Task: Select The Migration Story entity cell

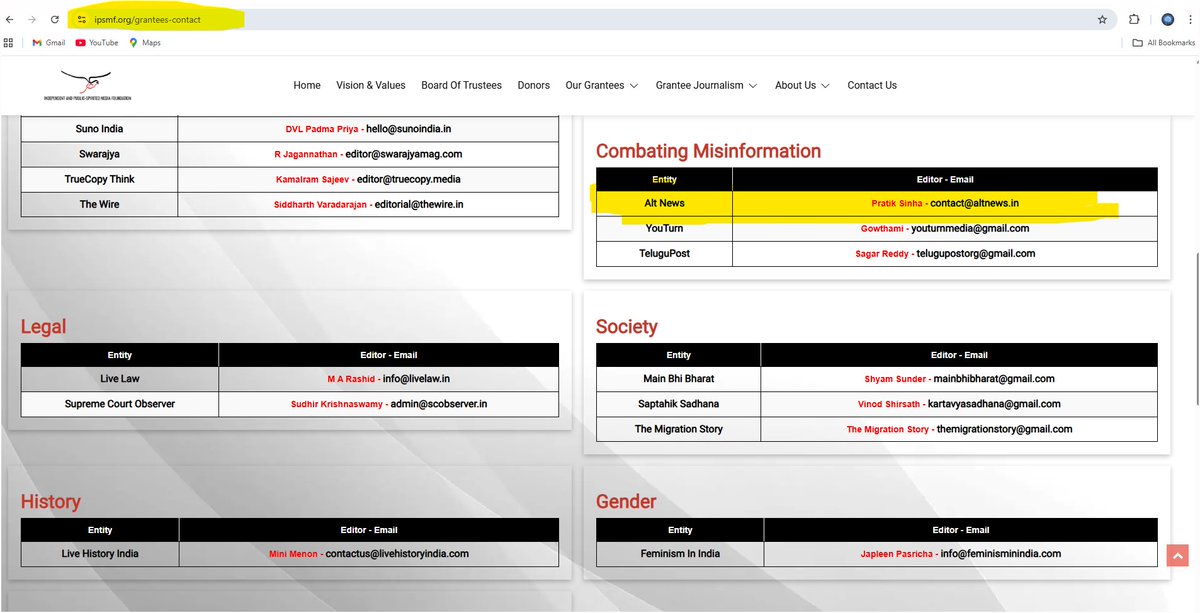Action: point(678,429)
